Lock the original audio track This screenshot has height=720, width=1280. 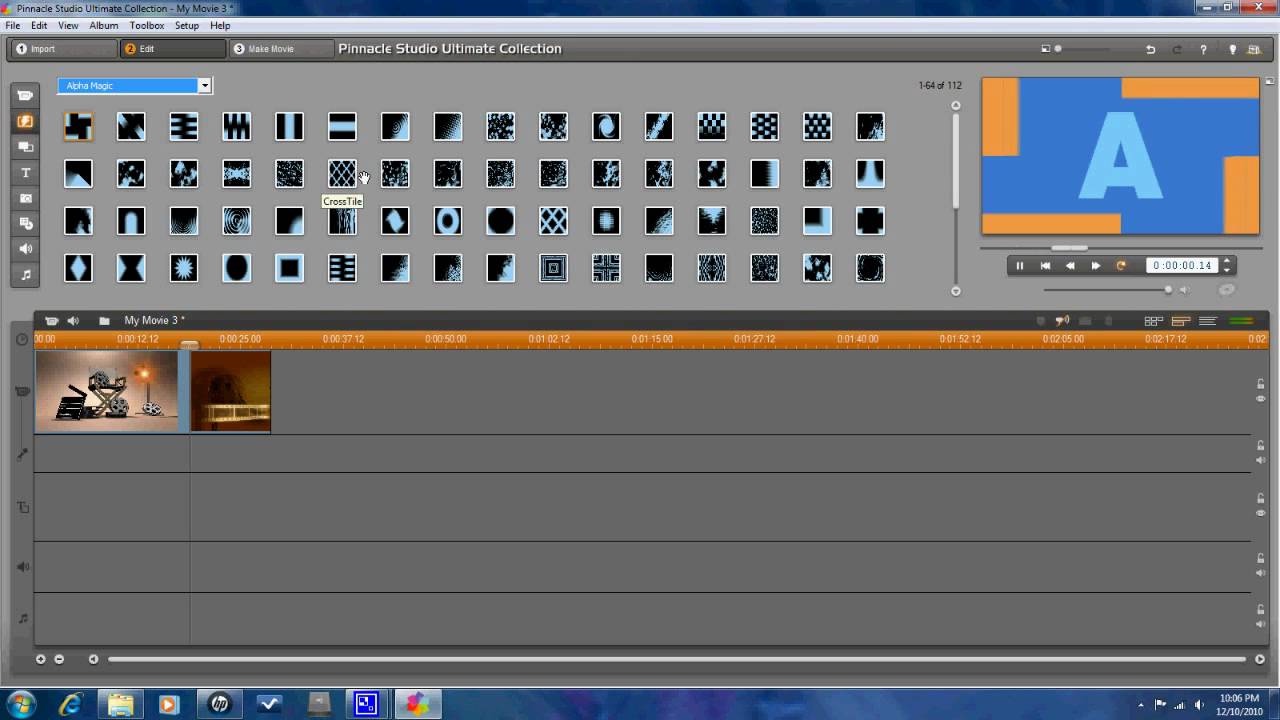tap(1261, 446)
